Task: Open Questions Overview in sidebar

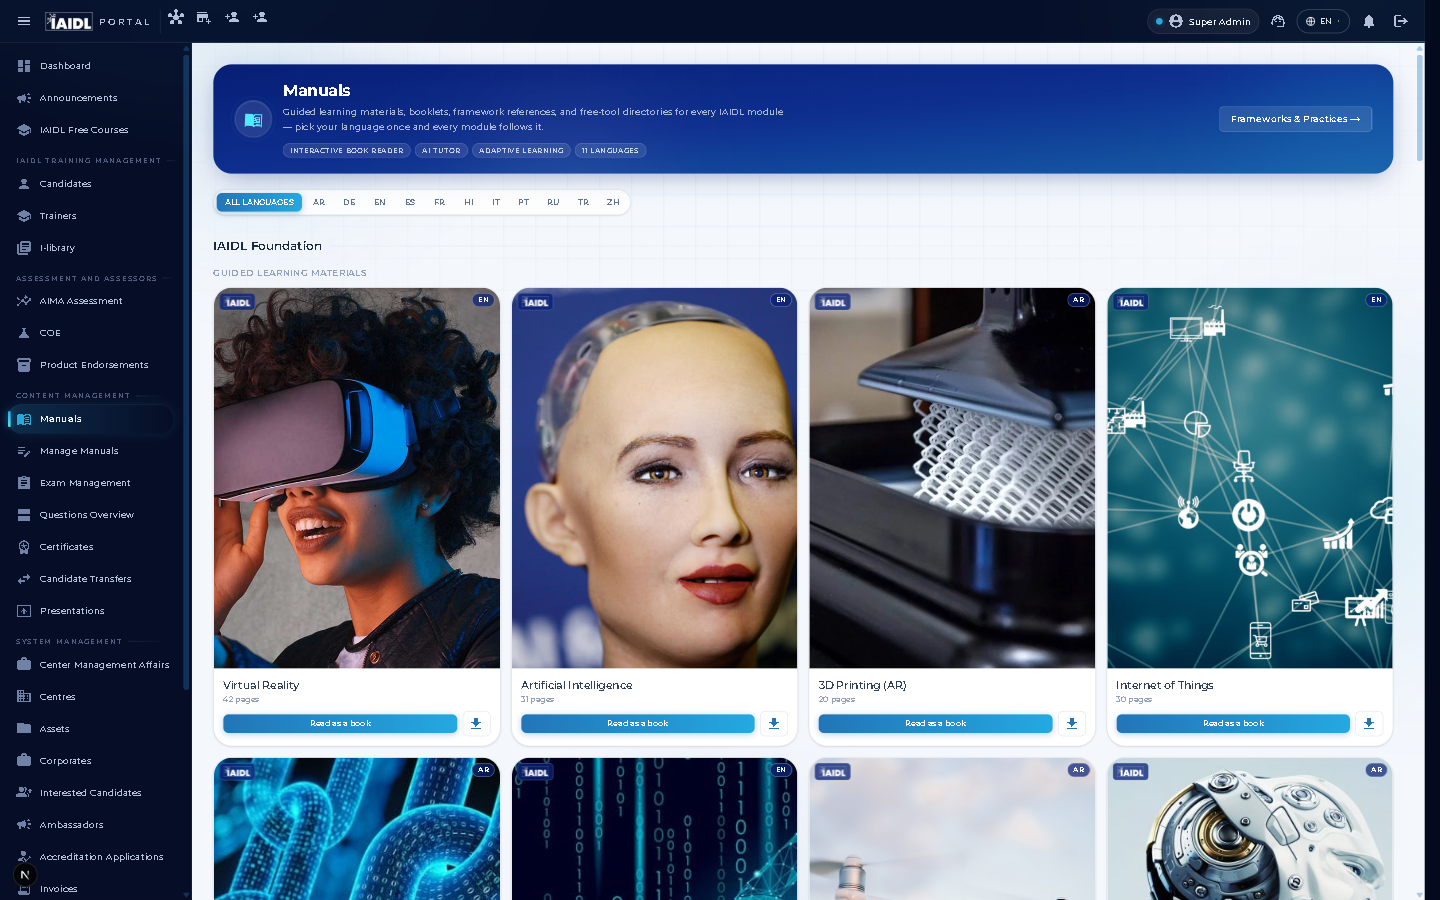Action: [x=90, y=515]
